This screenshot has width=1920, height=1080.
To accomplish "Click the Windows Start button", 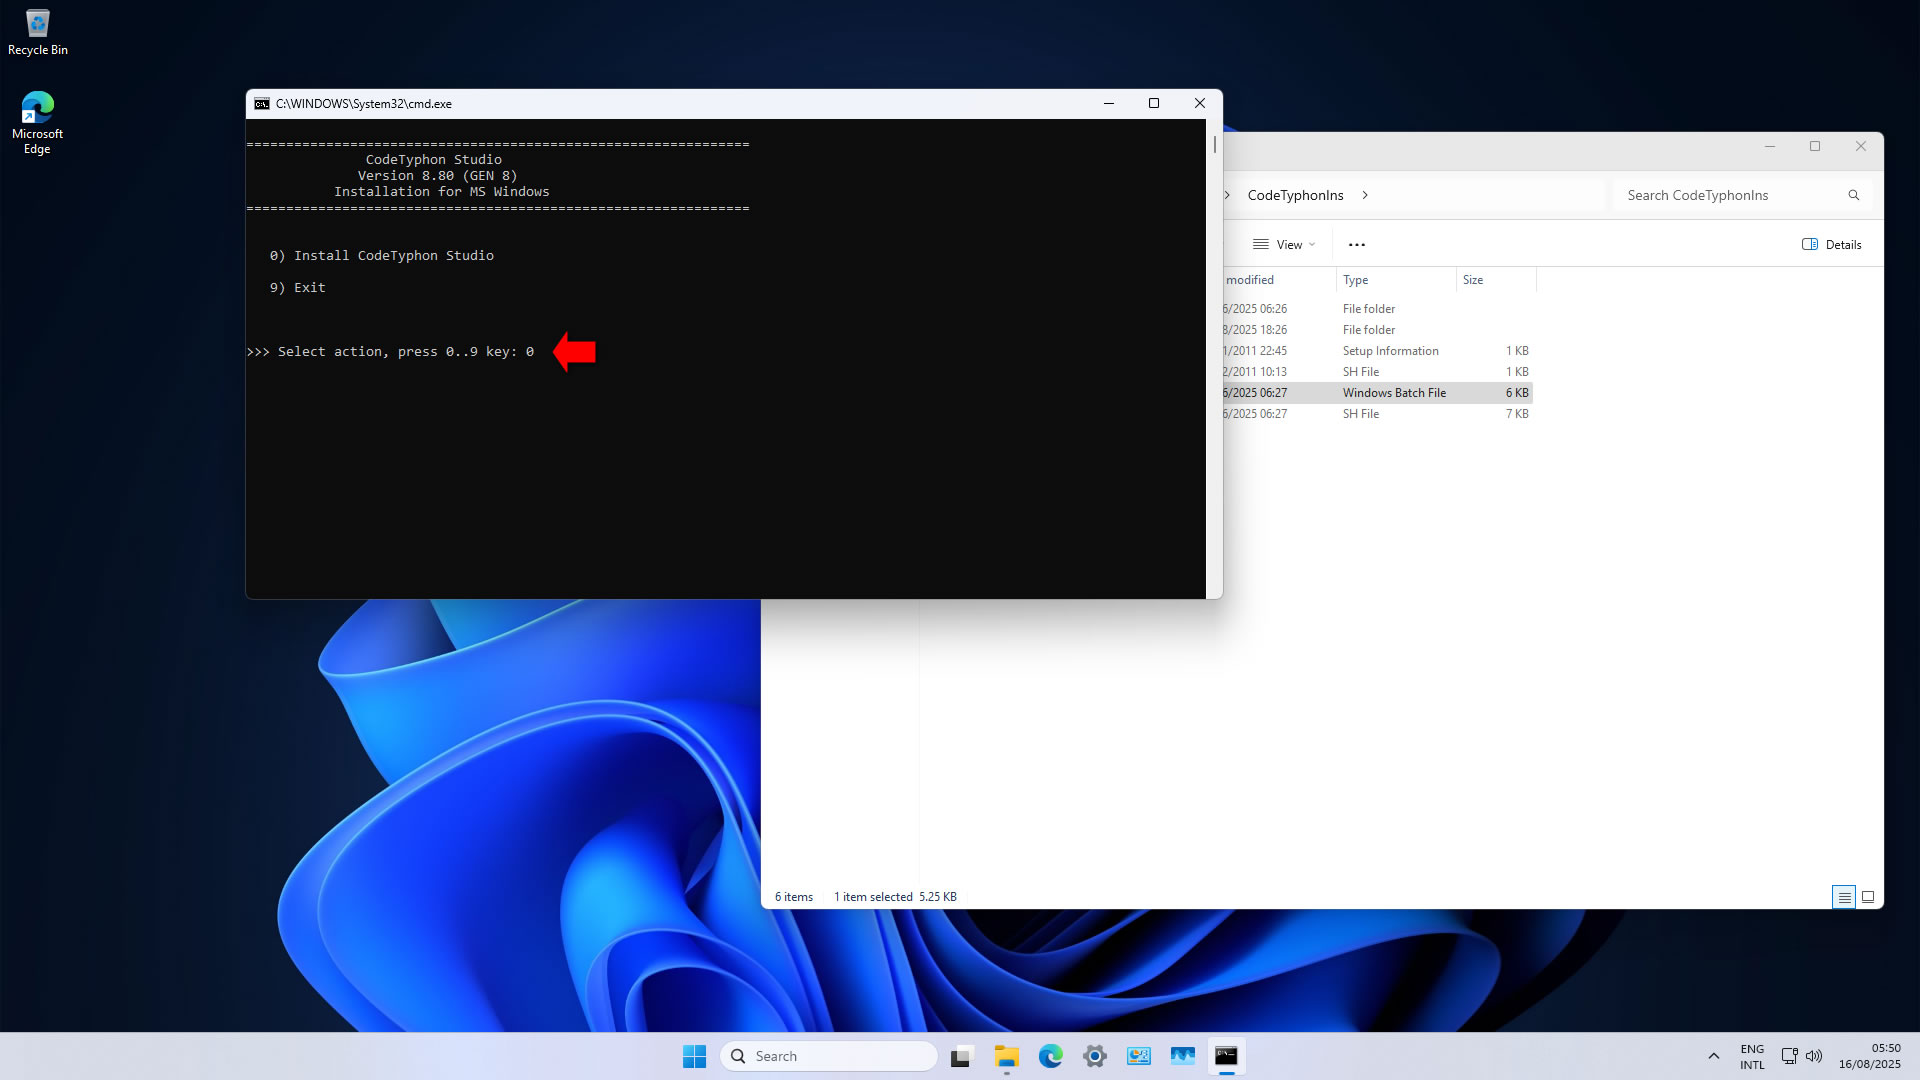I will click(694, 1056).
